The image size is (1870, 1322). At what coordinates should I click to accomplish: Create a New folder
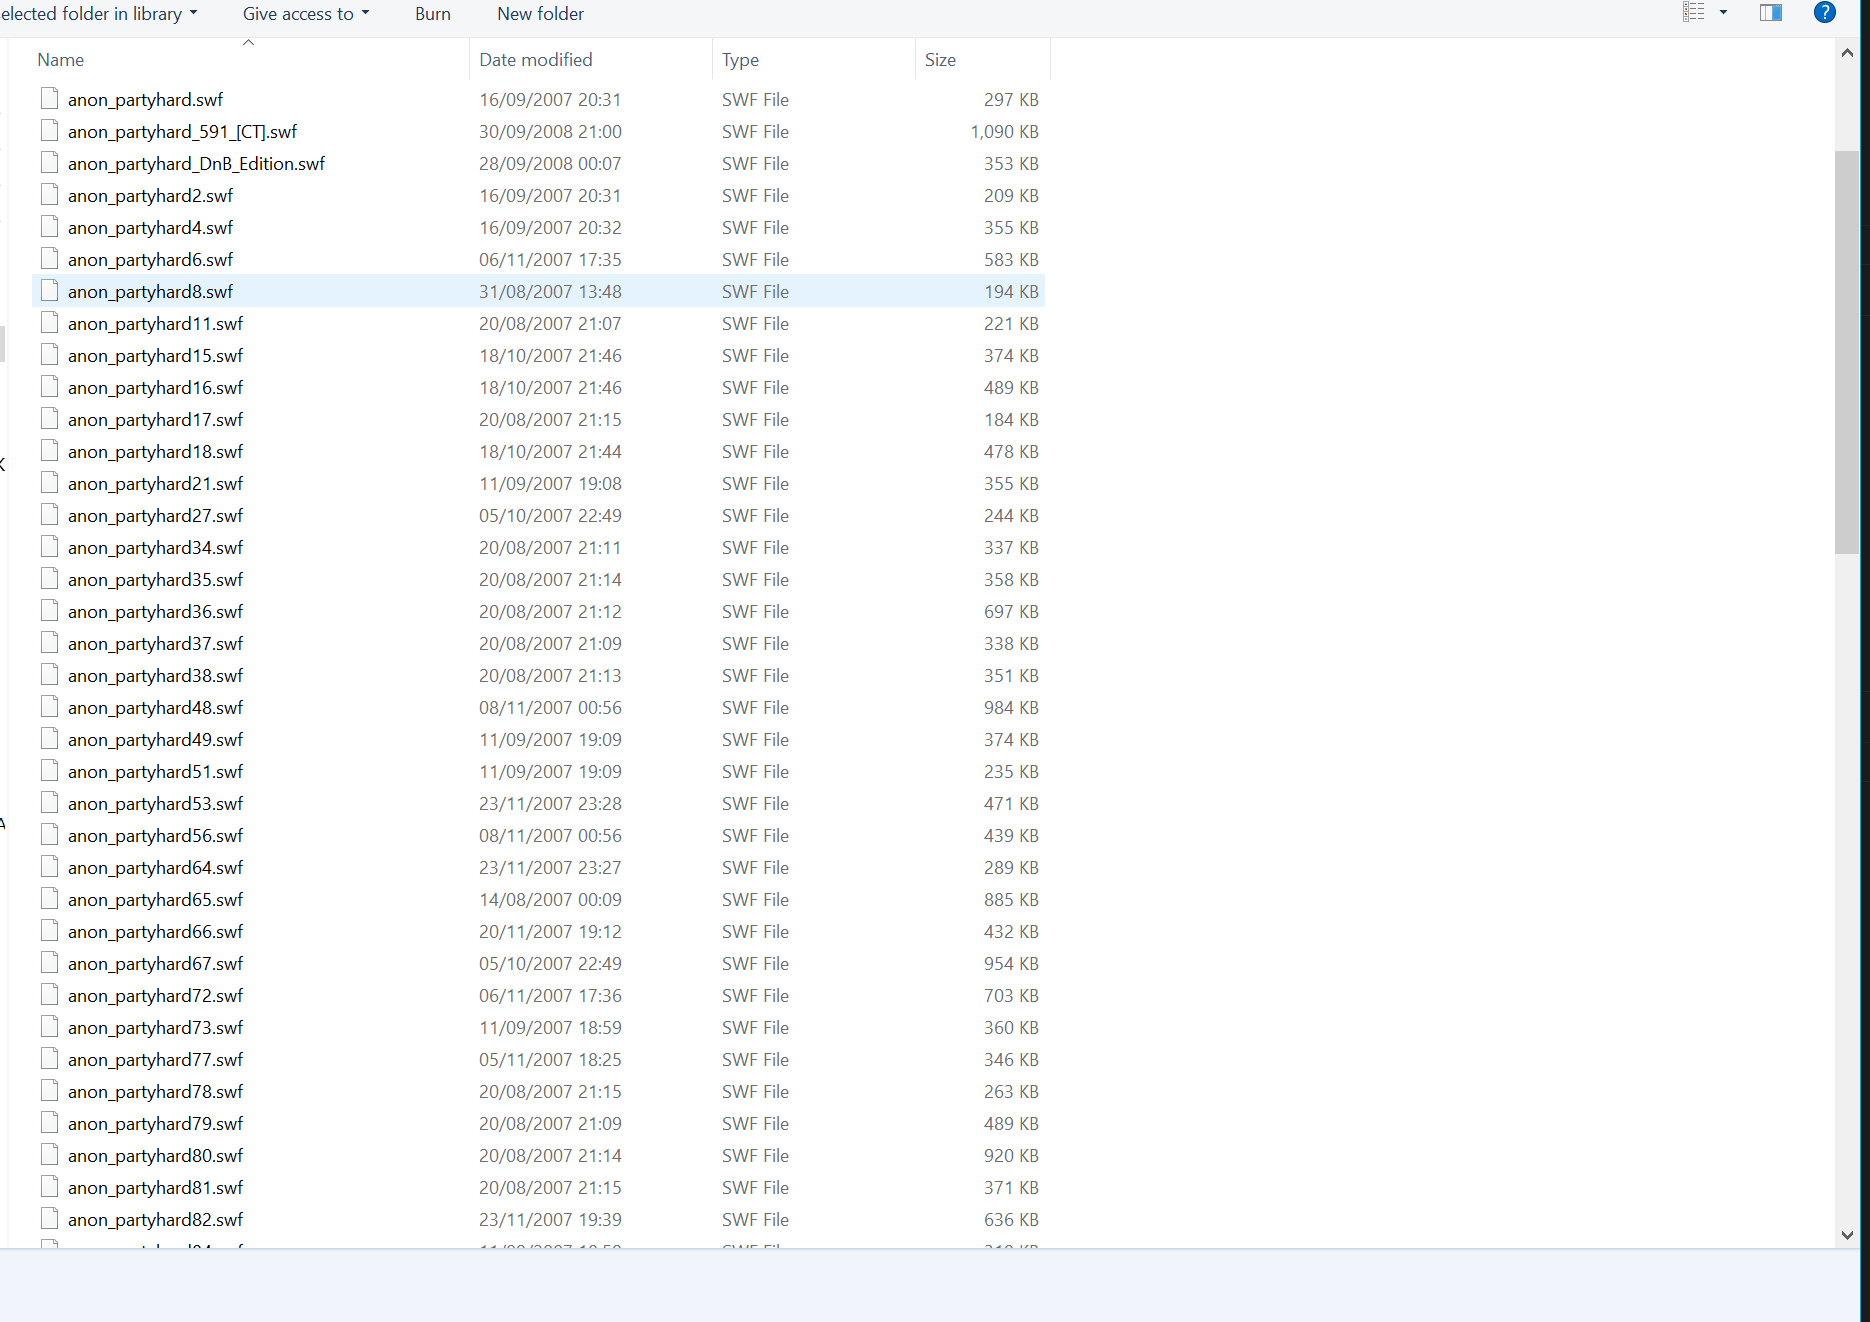tap(540, 14)
